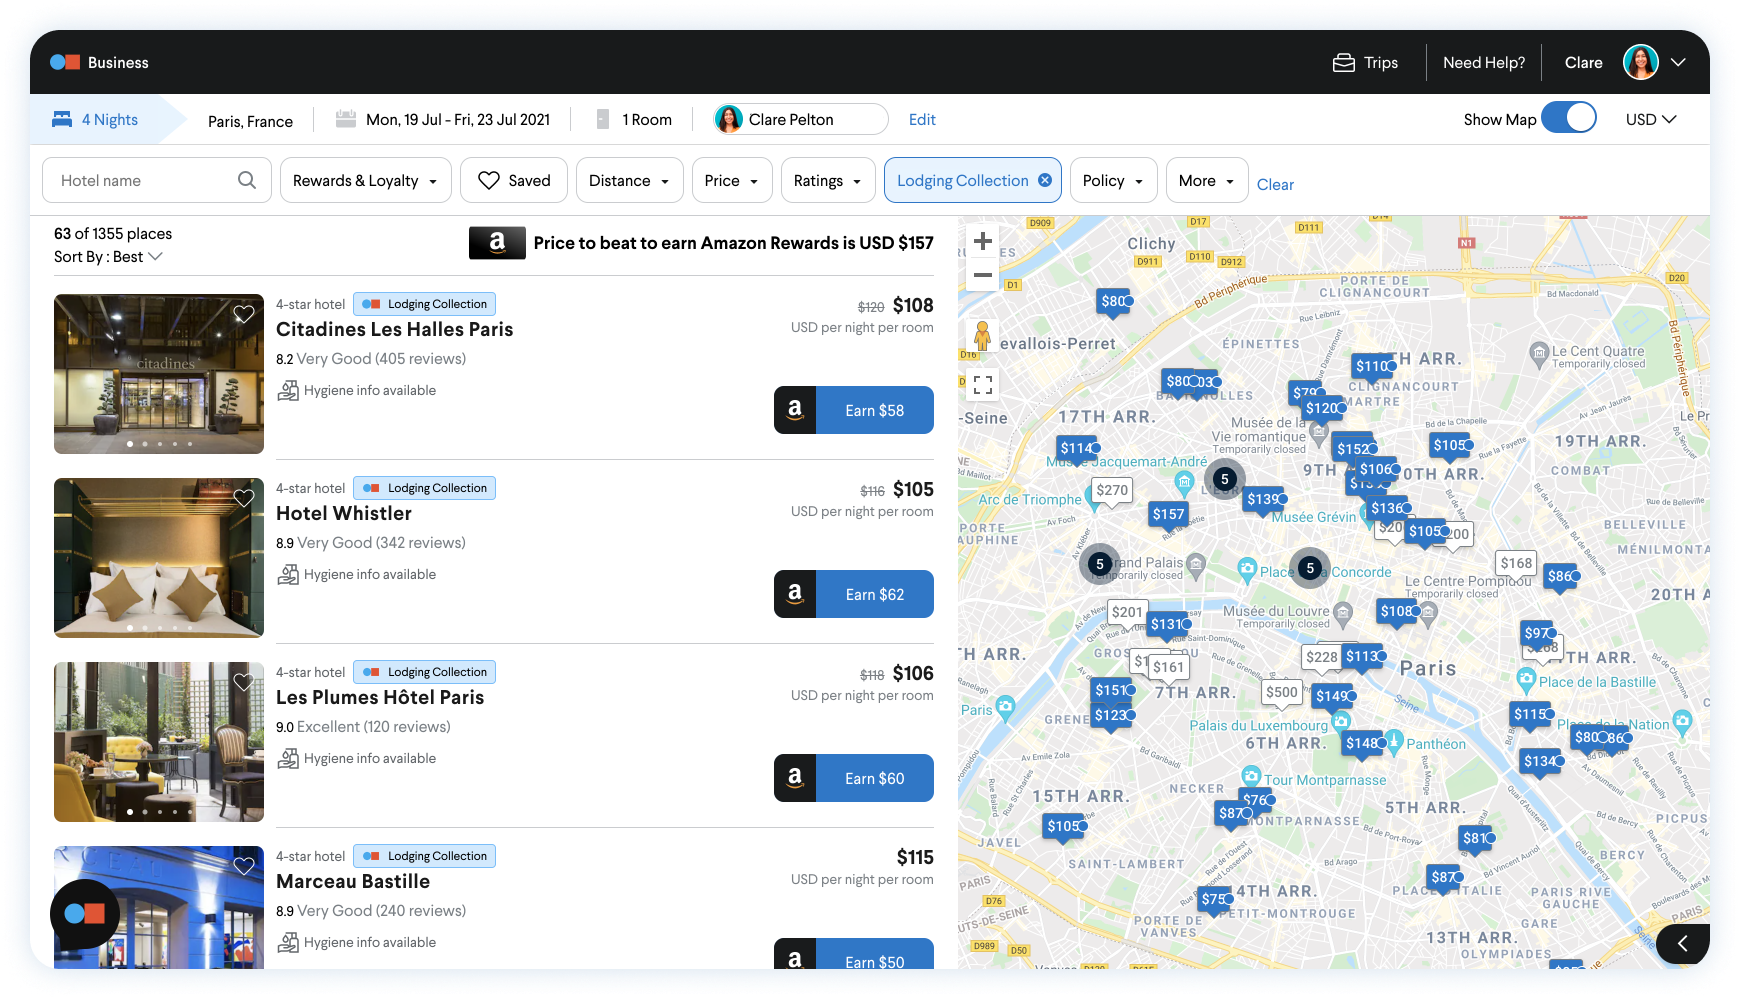Image resolution: width=1740 pixels, height=999 pixels.
Task: Open the Policy filter dropdown
Action: coord(1113,180)
